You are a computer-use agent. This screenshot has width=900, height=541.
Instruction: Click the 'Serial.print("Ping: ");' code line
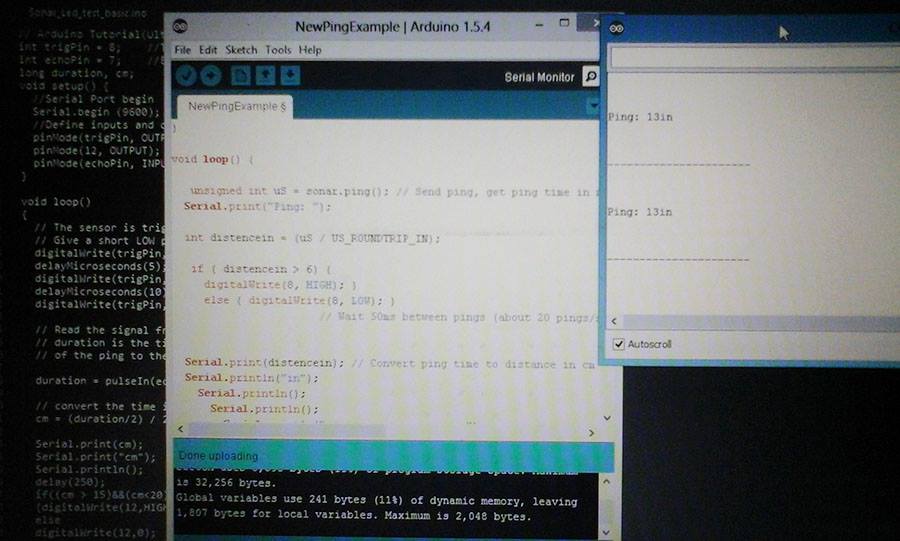pyautogui.click(x=257, y=207)
